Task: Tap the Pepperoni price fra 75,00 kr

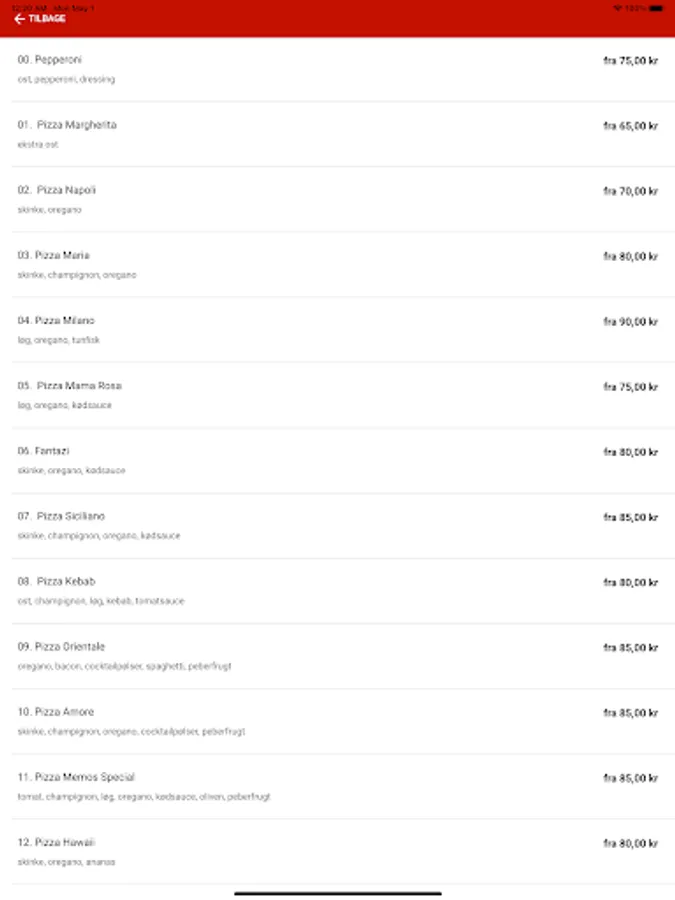Action: (x=630, y=61)
